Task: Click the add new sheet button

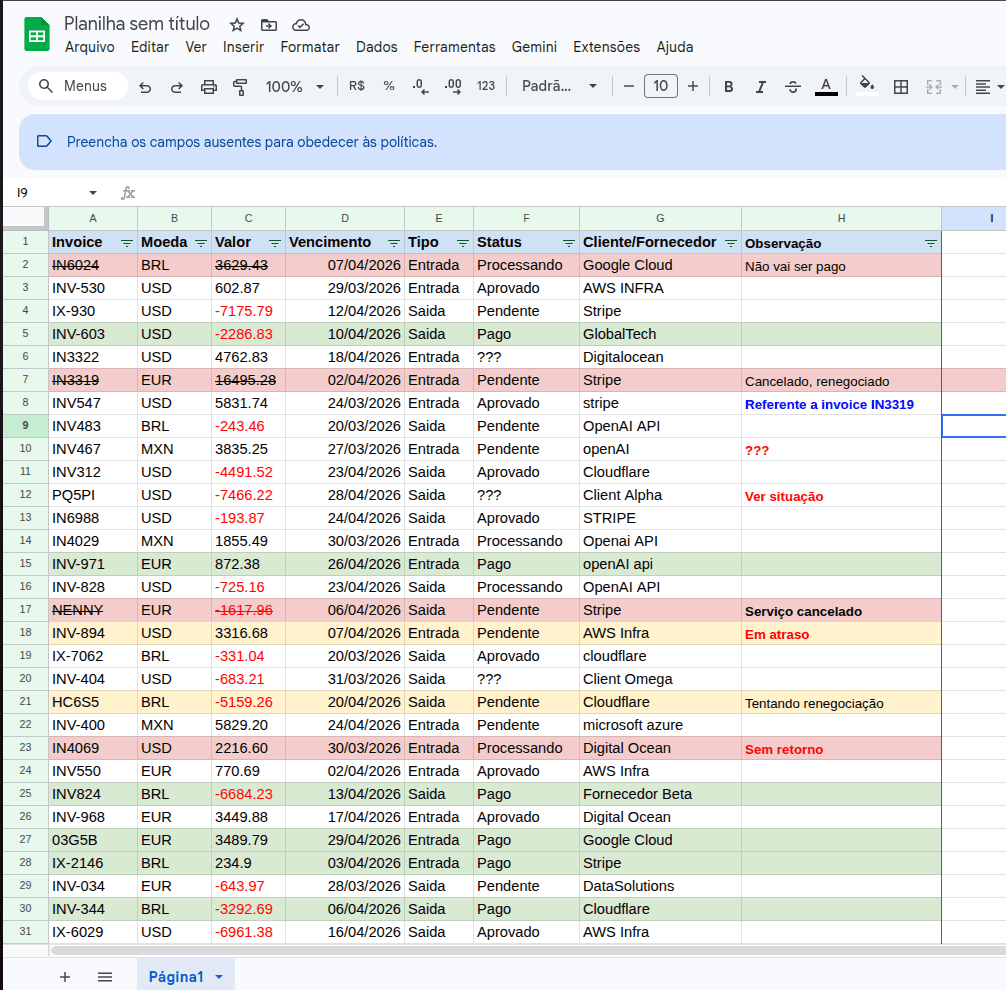Action: [x=65, y=977]
